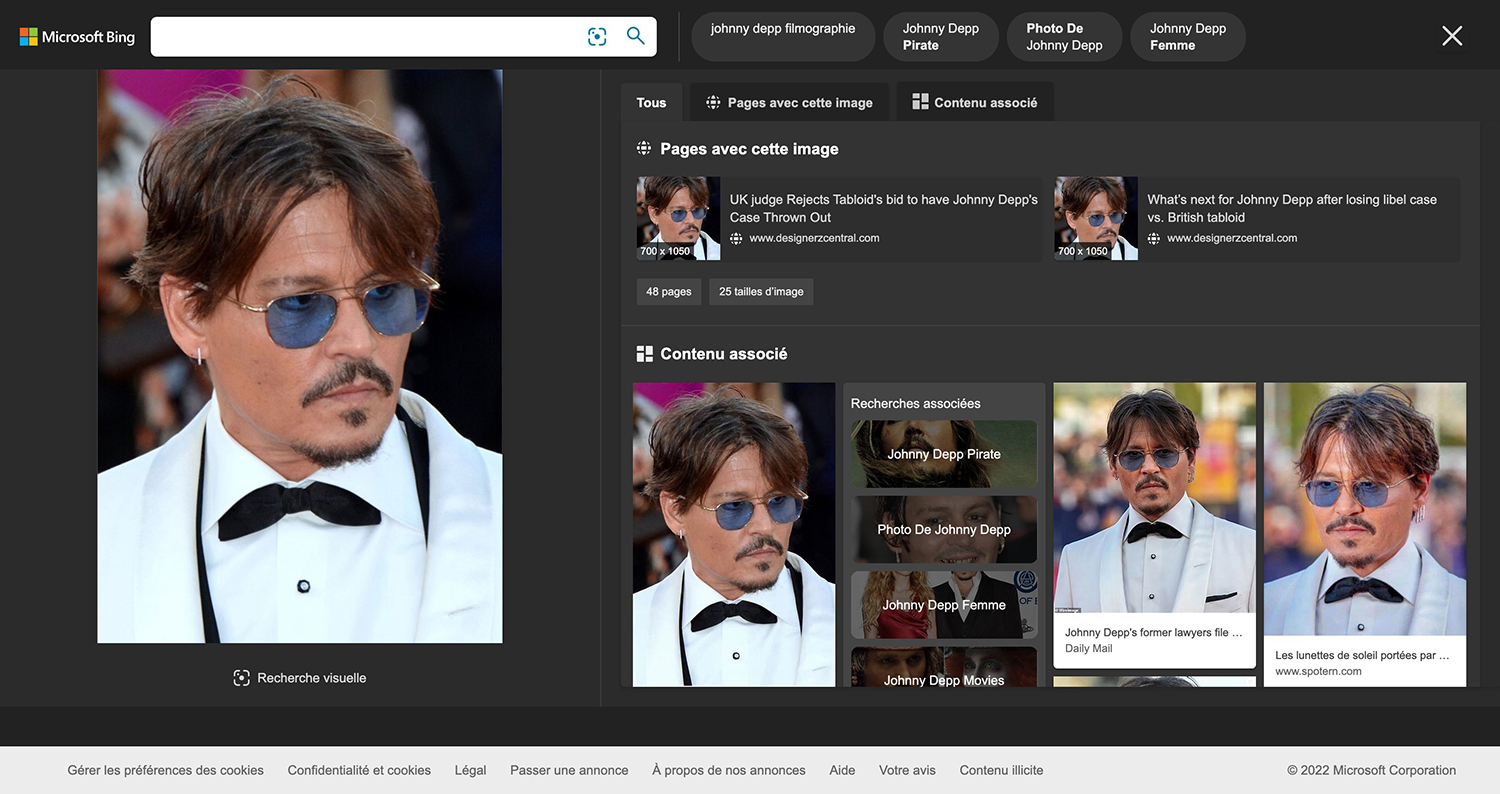Select related search 'Johnny Depp Femme' tile
The width and height of the screenshot is (1500, 794).
click(944, 605)
